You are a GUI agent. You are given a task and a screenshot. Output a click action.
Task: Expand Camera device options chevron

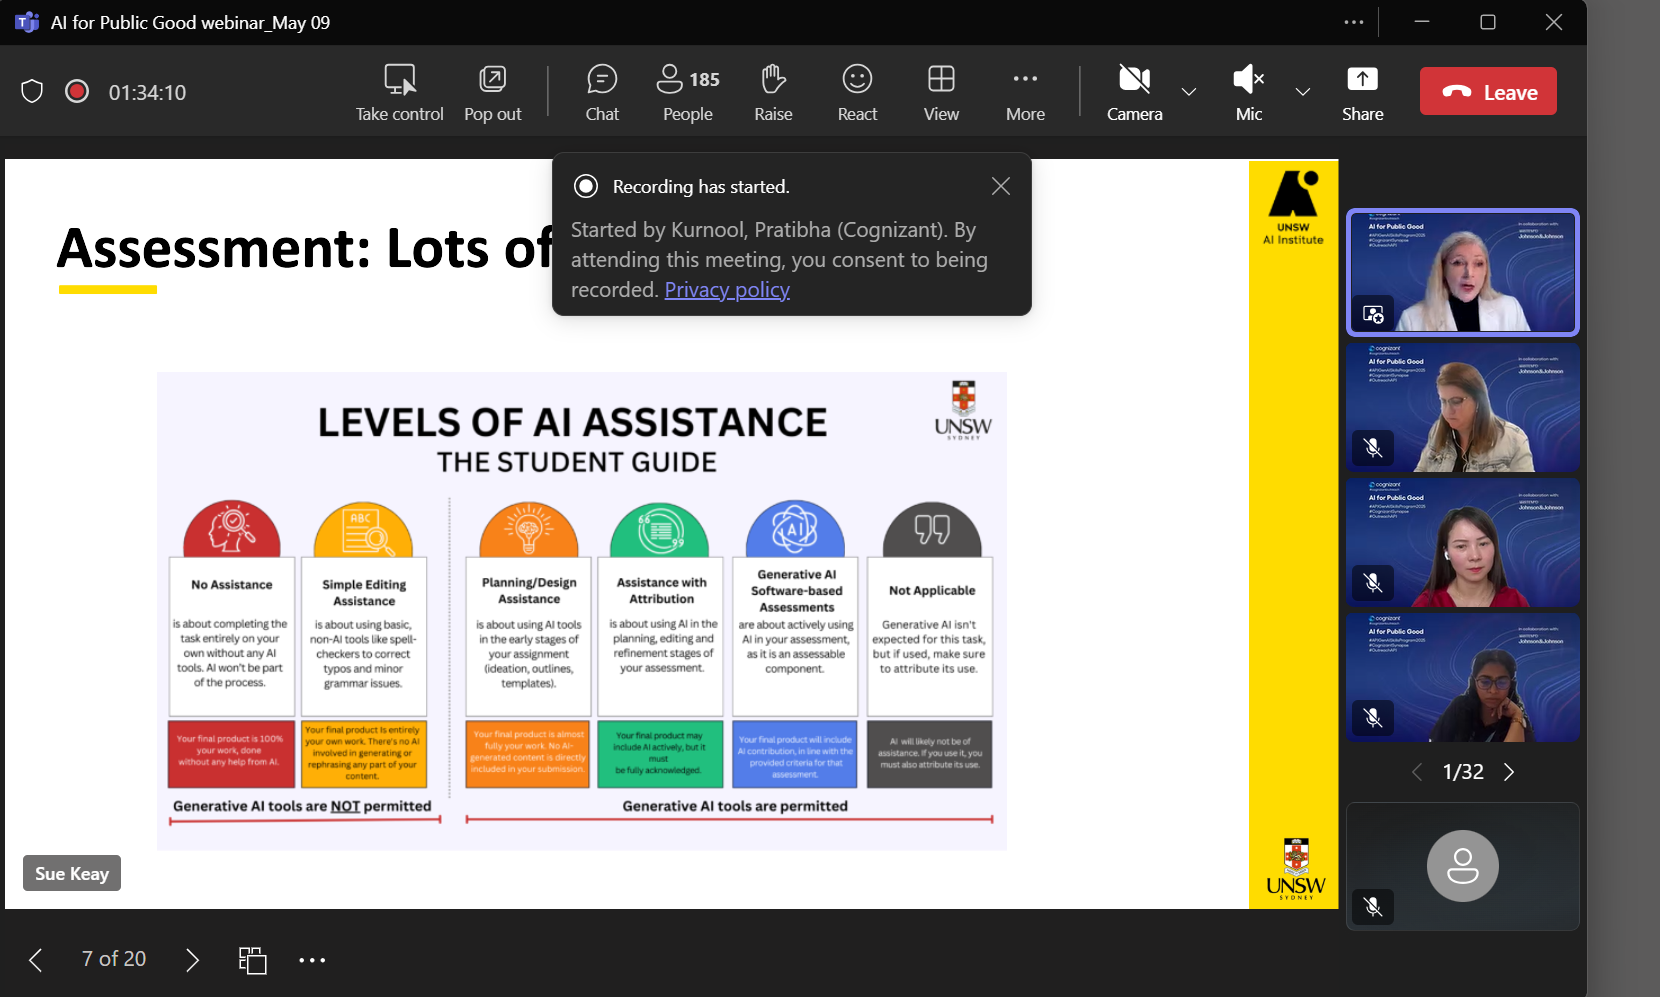pyautogui.click(x=1189, y=93)
